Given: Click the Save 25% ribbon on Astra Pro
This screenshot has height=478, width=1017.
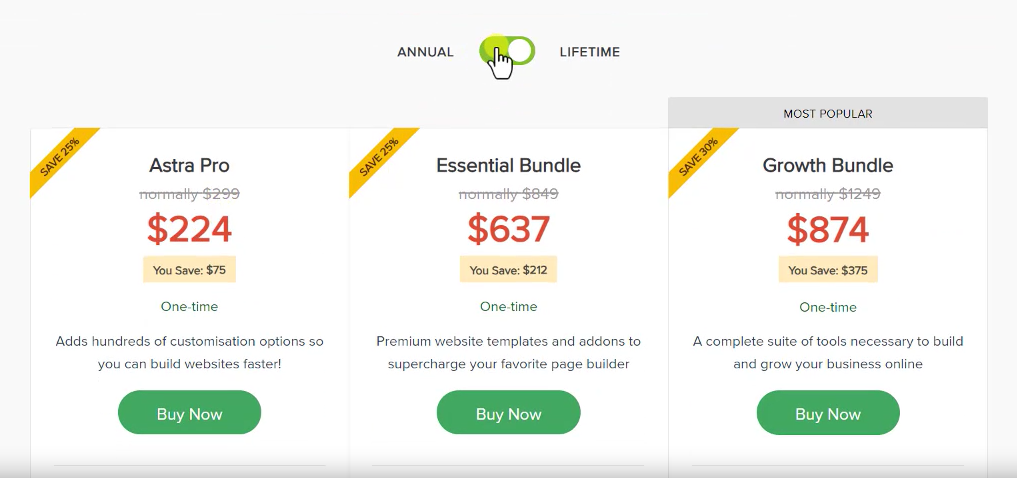Looking at the screenshot, I should pyautogui.click(x=60, y=157).
